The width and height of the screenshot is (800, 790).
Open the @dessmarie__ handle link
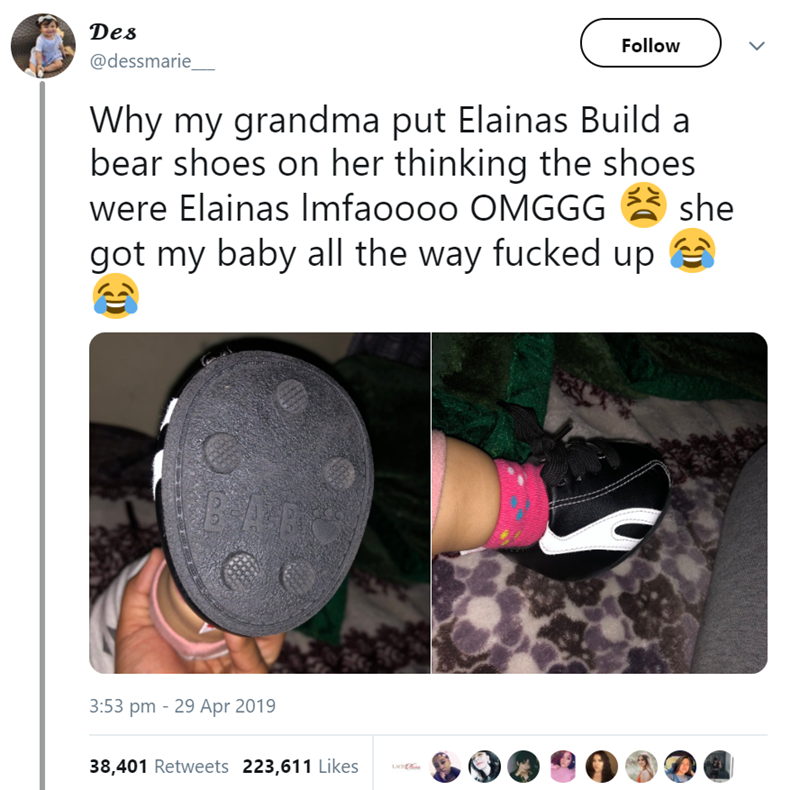(x=152, y=61)
